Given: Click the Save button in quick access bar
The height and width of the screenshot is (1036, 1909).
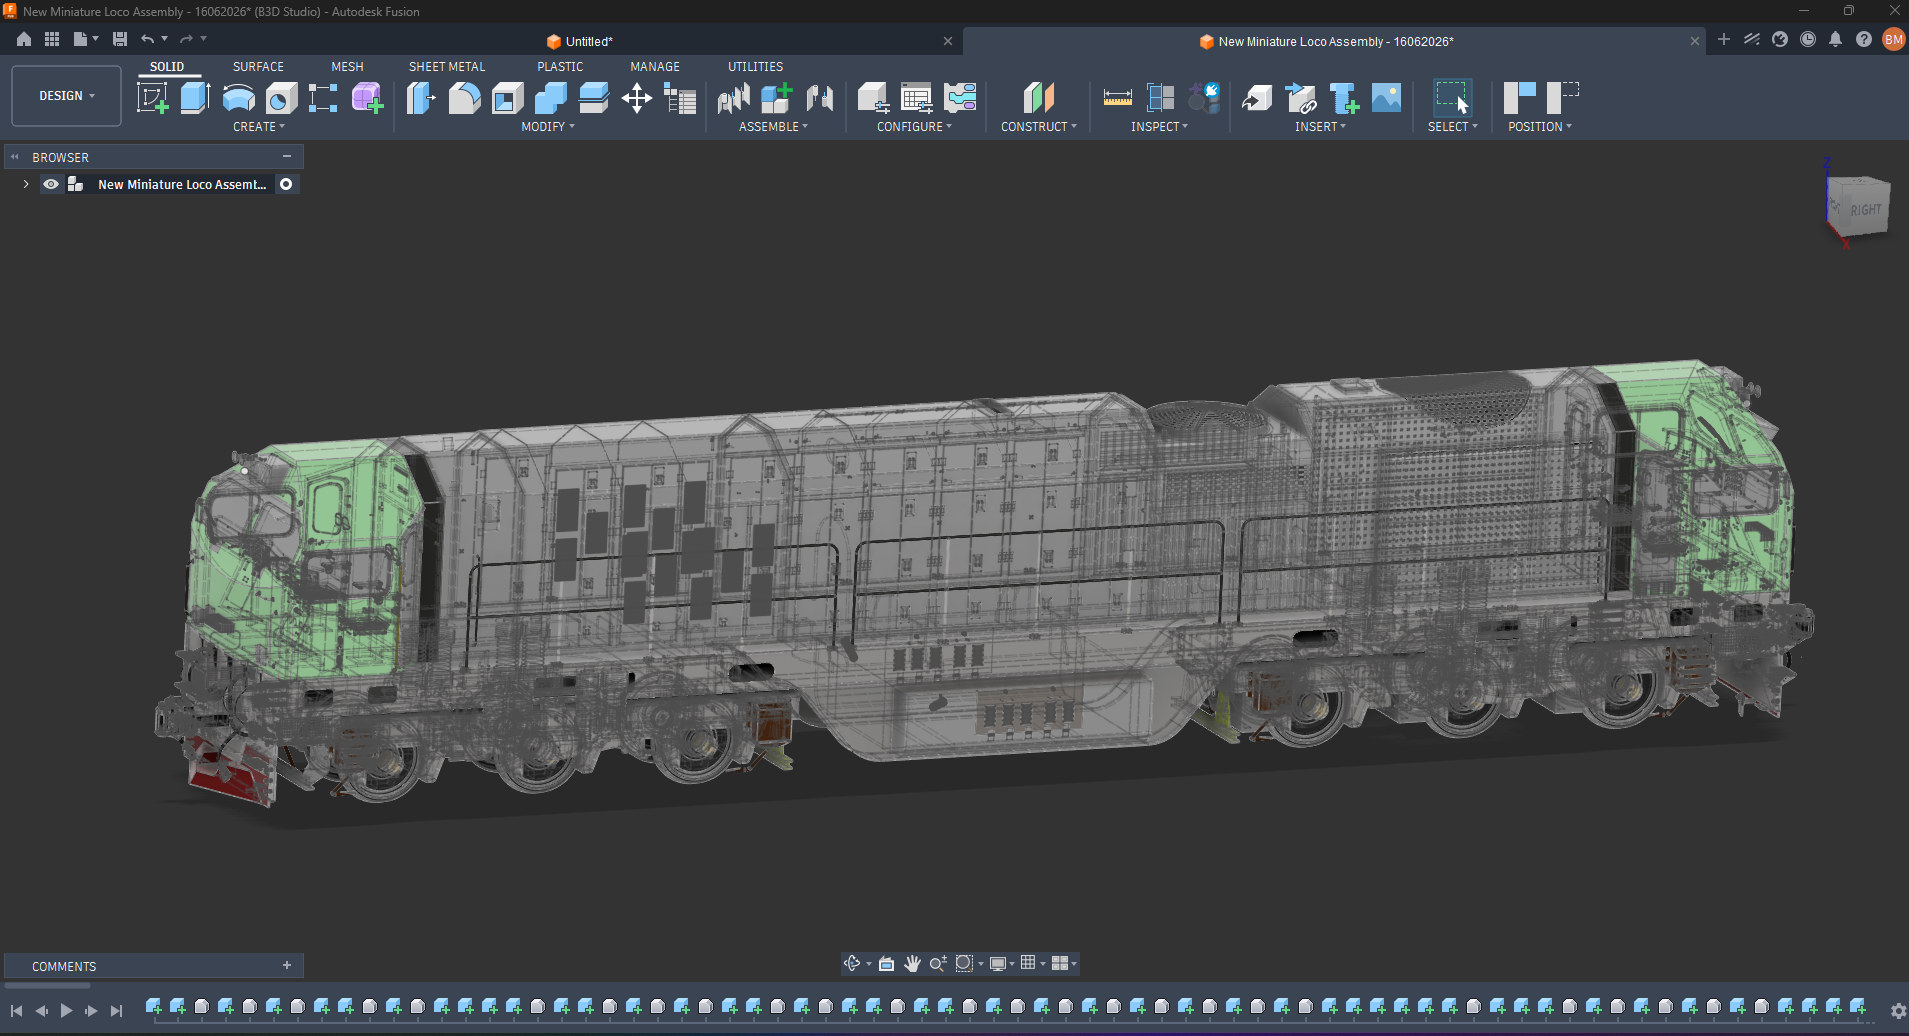Looking at the screenshot, I should (120, 39).
